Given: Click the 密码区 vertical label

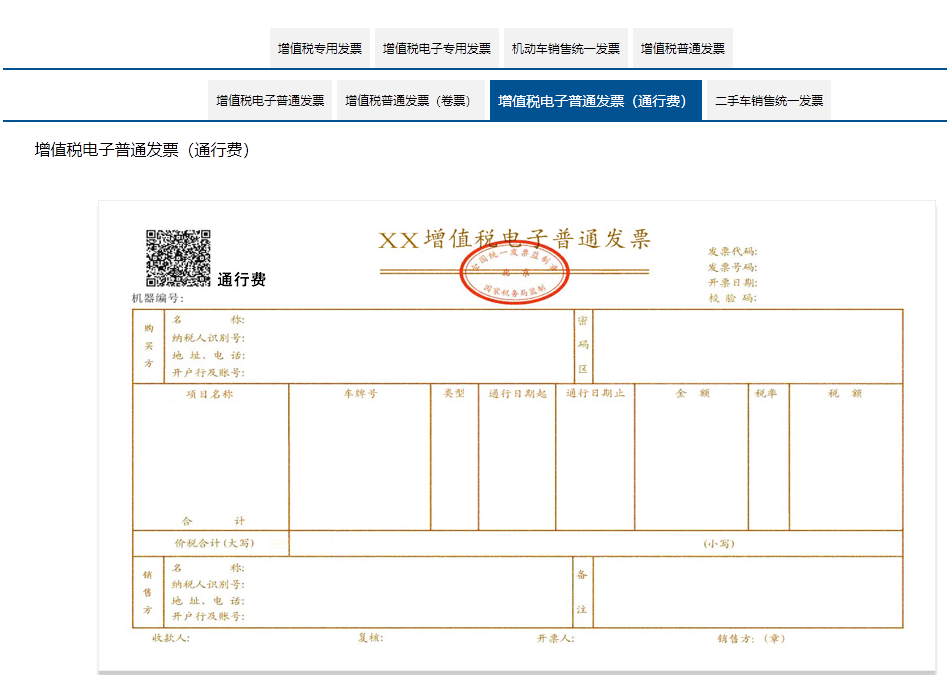Looking at the screenshot, I should point(583,345).
